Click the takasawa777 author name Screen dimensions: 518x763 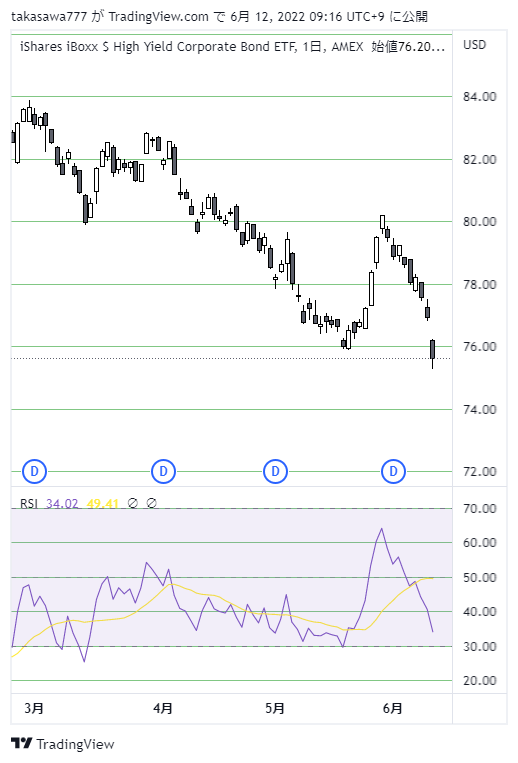point(49,17)
